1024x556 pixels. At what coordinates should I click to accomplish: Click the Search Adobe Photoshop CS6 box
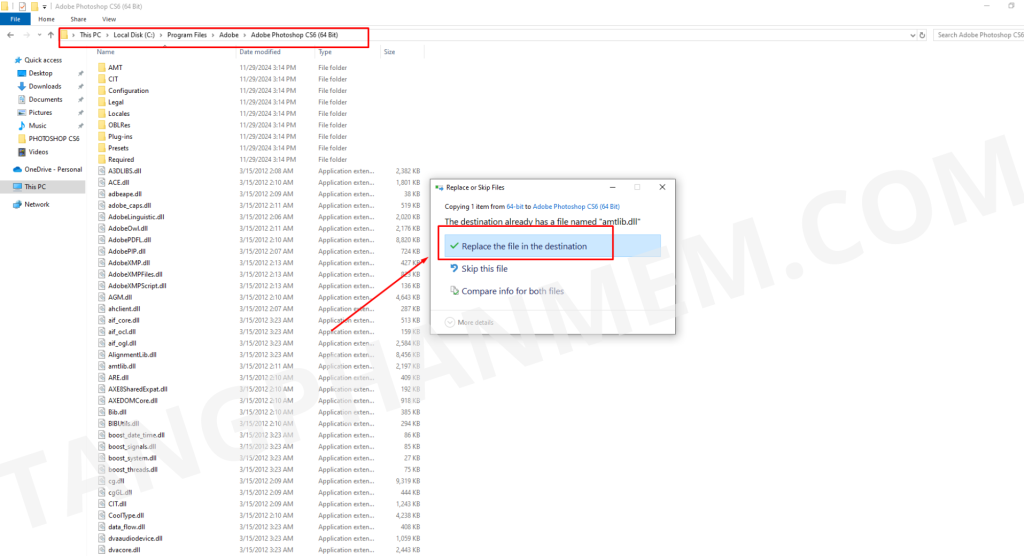[976, 35]
